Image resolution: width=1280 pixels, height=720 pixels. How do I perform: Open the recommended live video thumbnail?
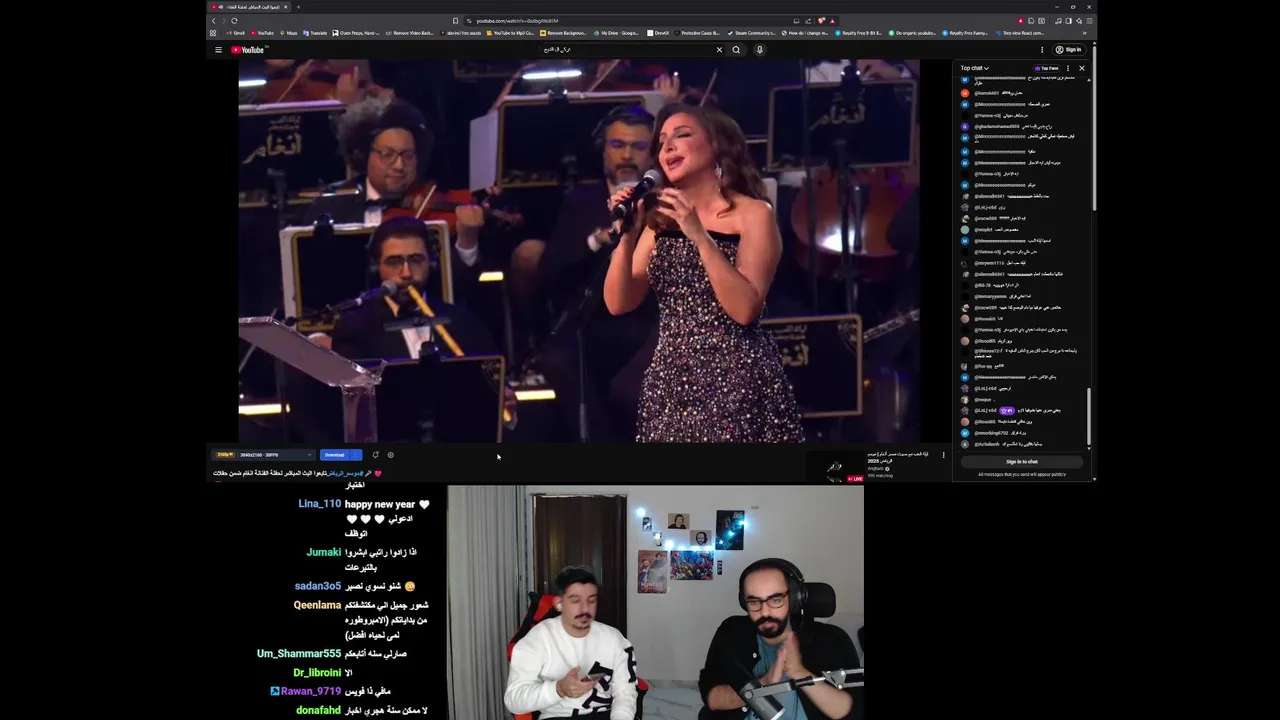(835, 467)
